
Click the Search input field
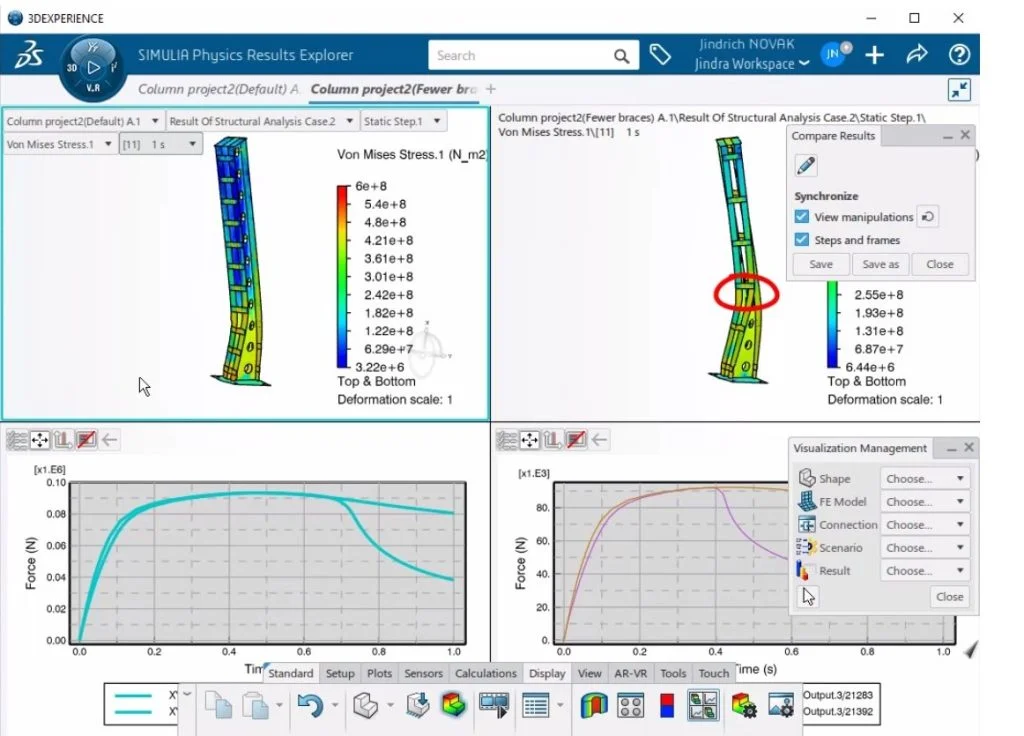(x=520, y=56)
